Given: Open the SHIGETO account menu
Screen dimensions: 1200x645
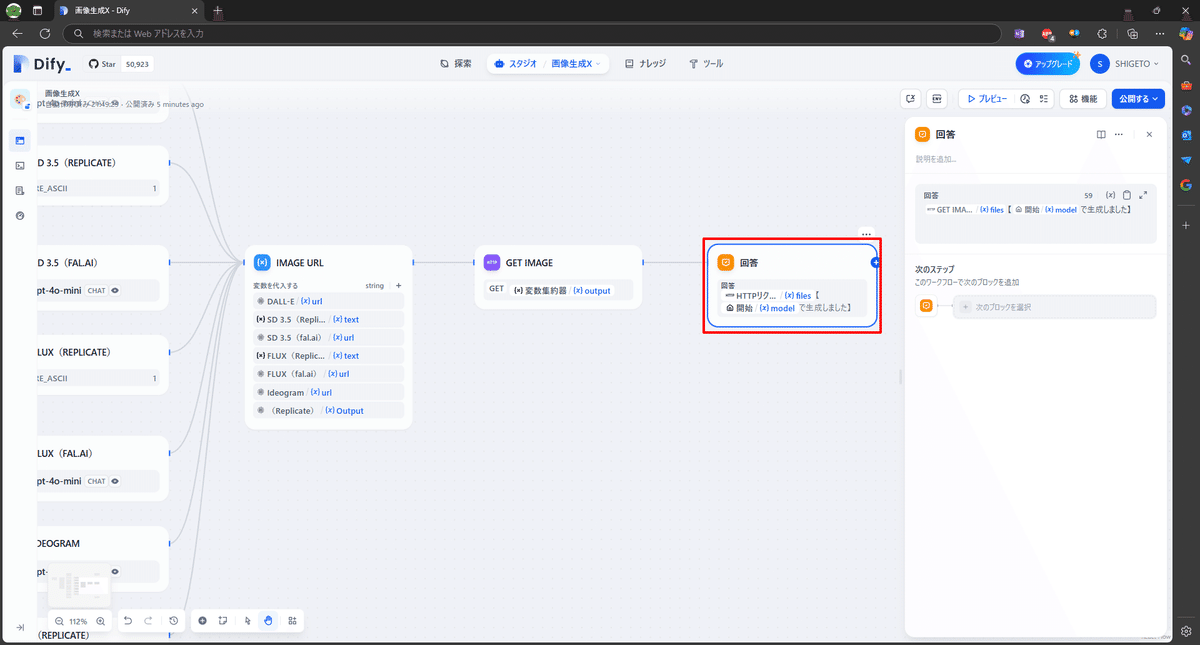Looking at the screenshot, I should 1127,64.
